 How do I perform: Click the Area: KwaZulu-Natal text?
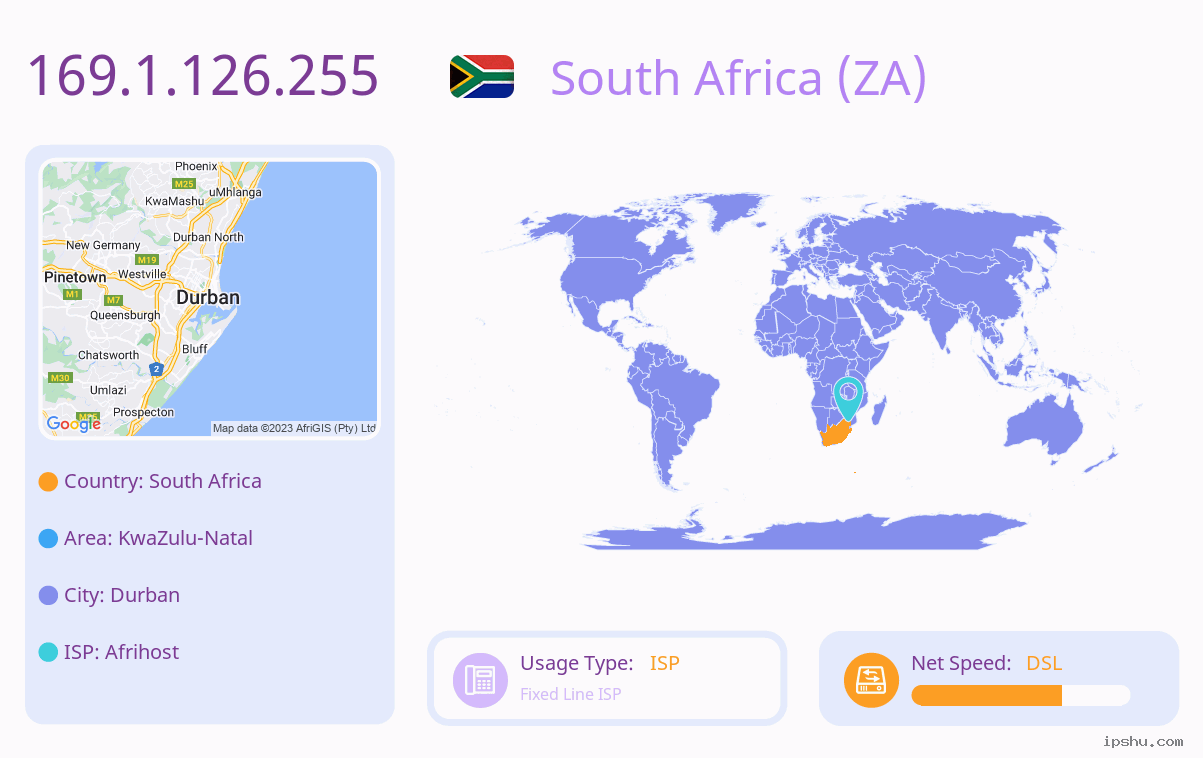158,538
